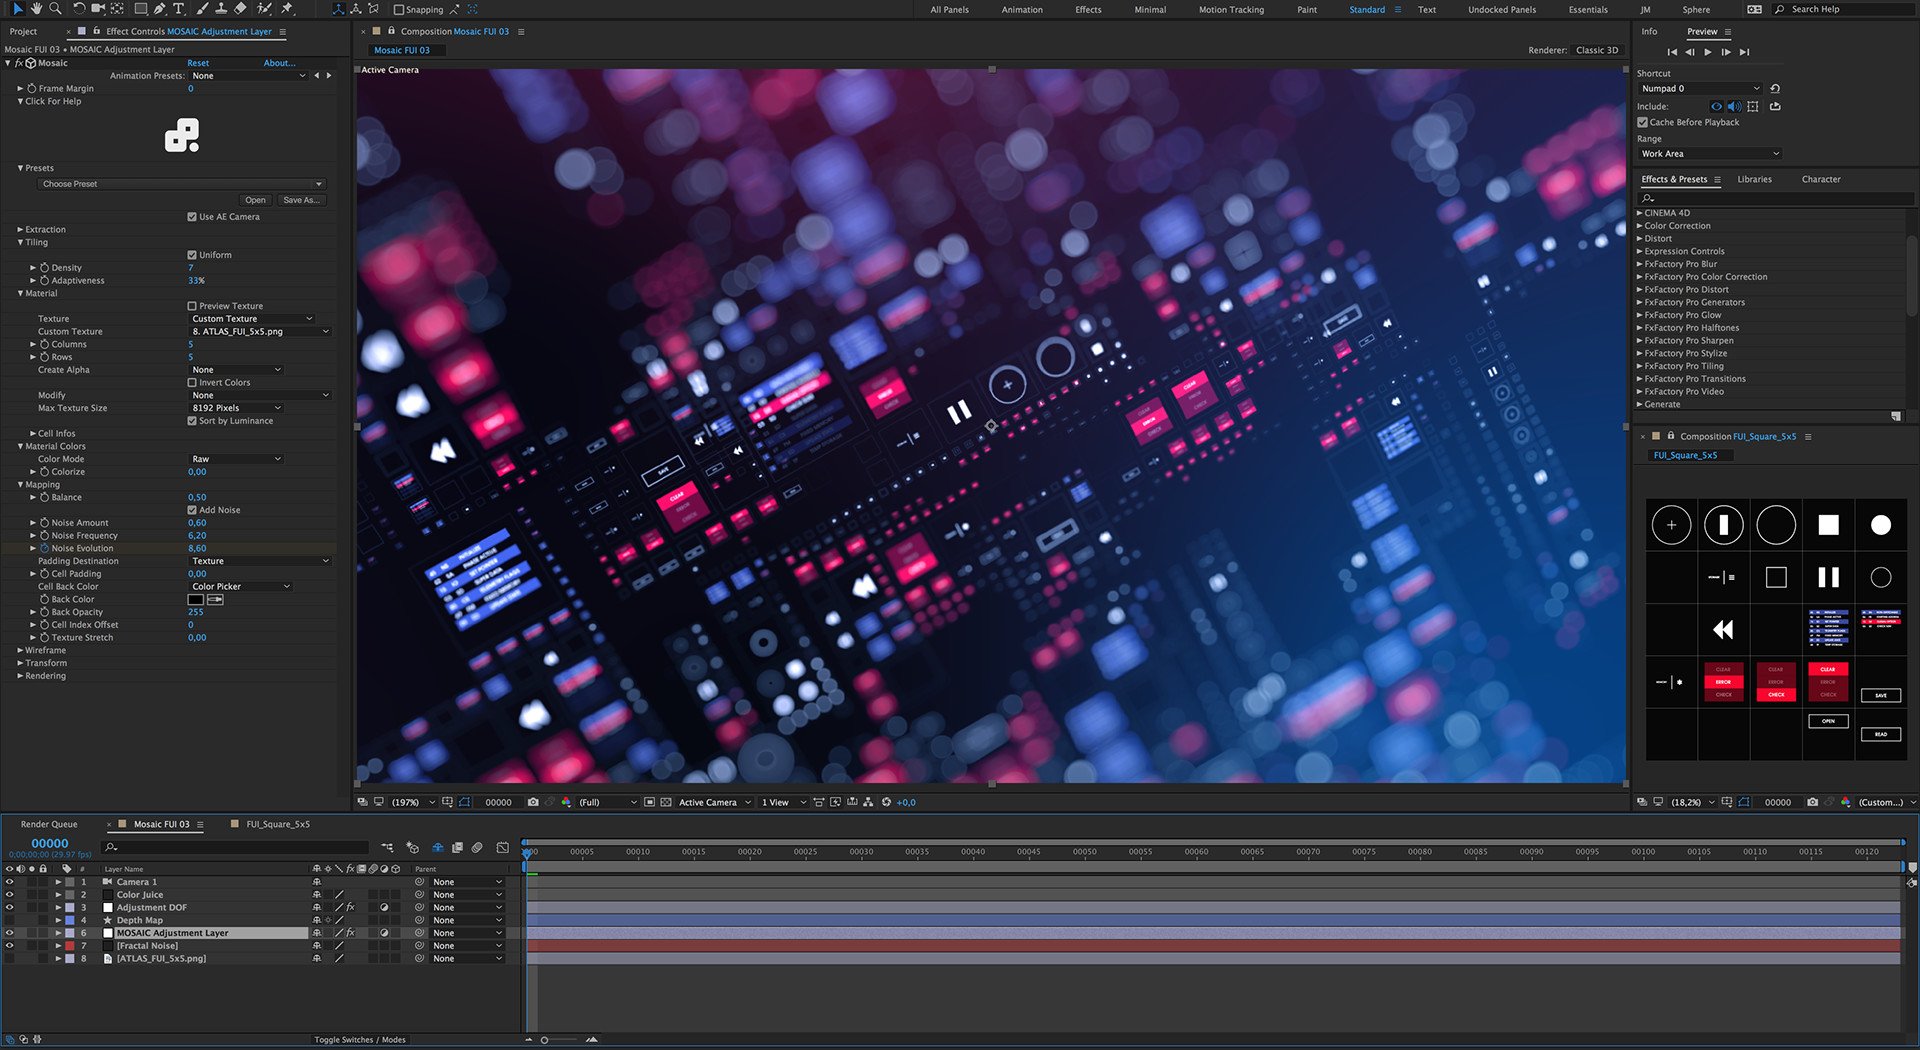Pick the Pen tool in toolbar
This screenshot has height=1050, width=1920.
[159, 9]
